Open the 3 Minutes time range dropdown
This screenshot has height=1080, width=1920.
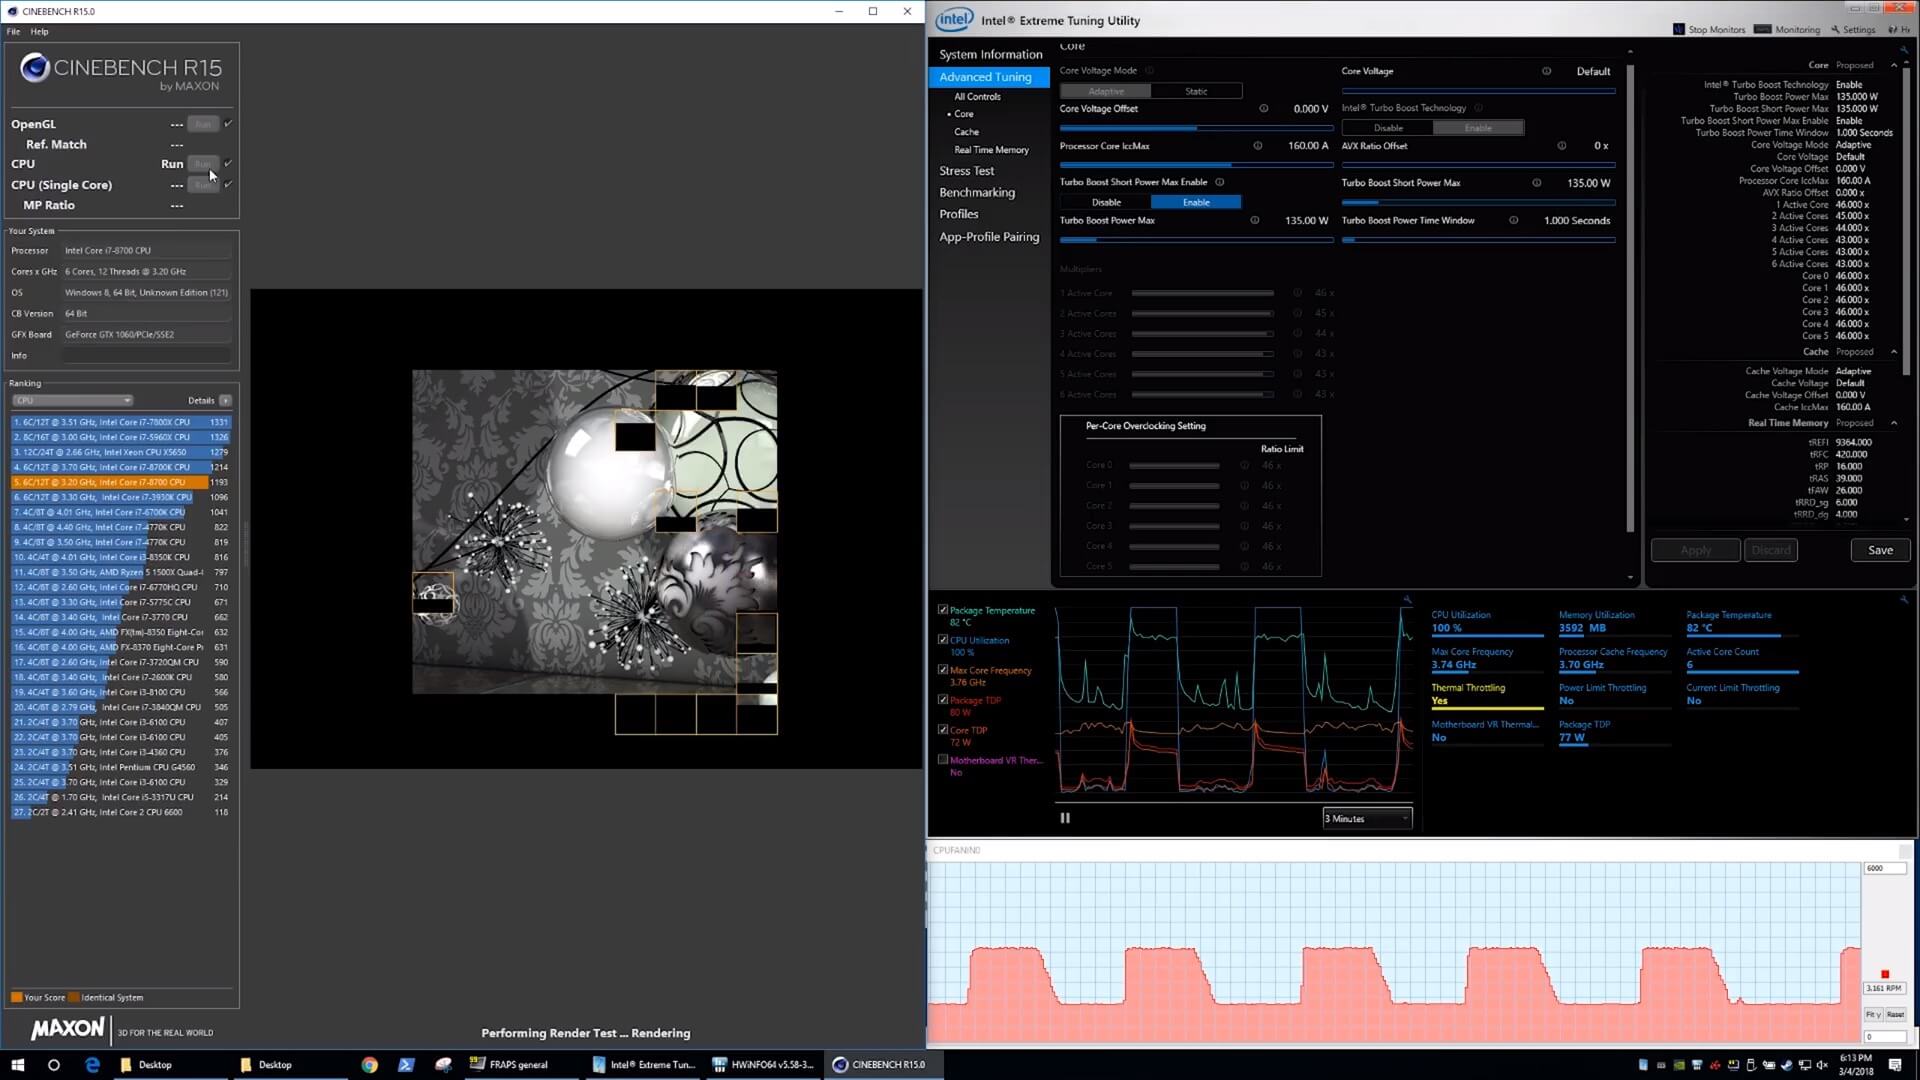coord(1367,819)
